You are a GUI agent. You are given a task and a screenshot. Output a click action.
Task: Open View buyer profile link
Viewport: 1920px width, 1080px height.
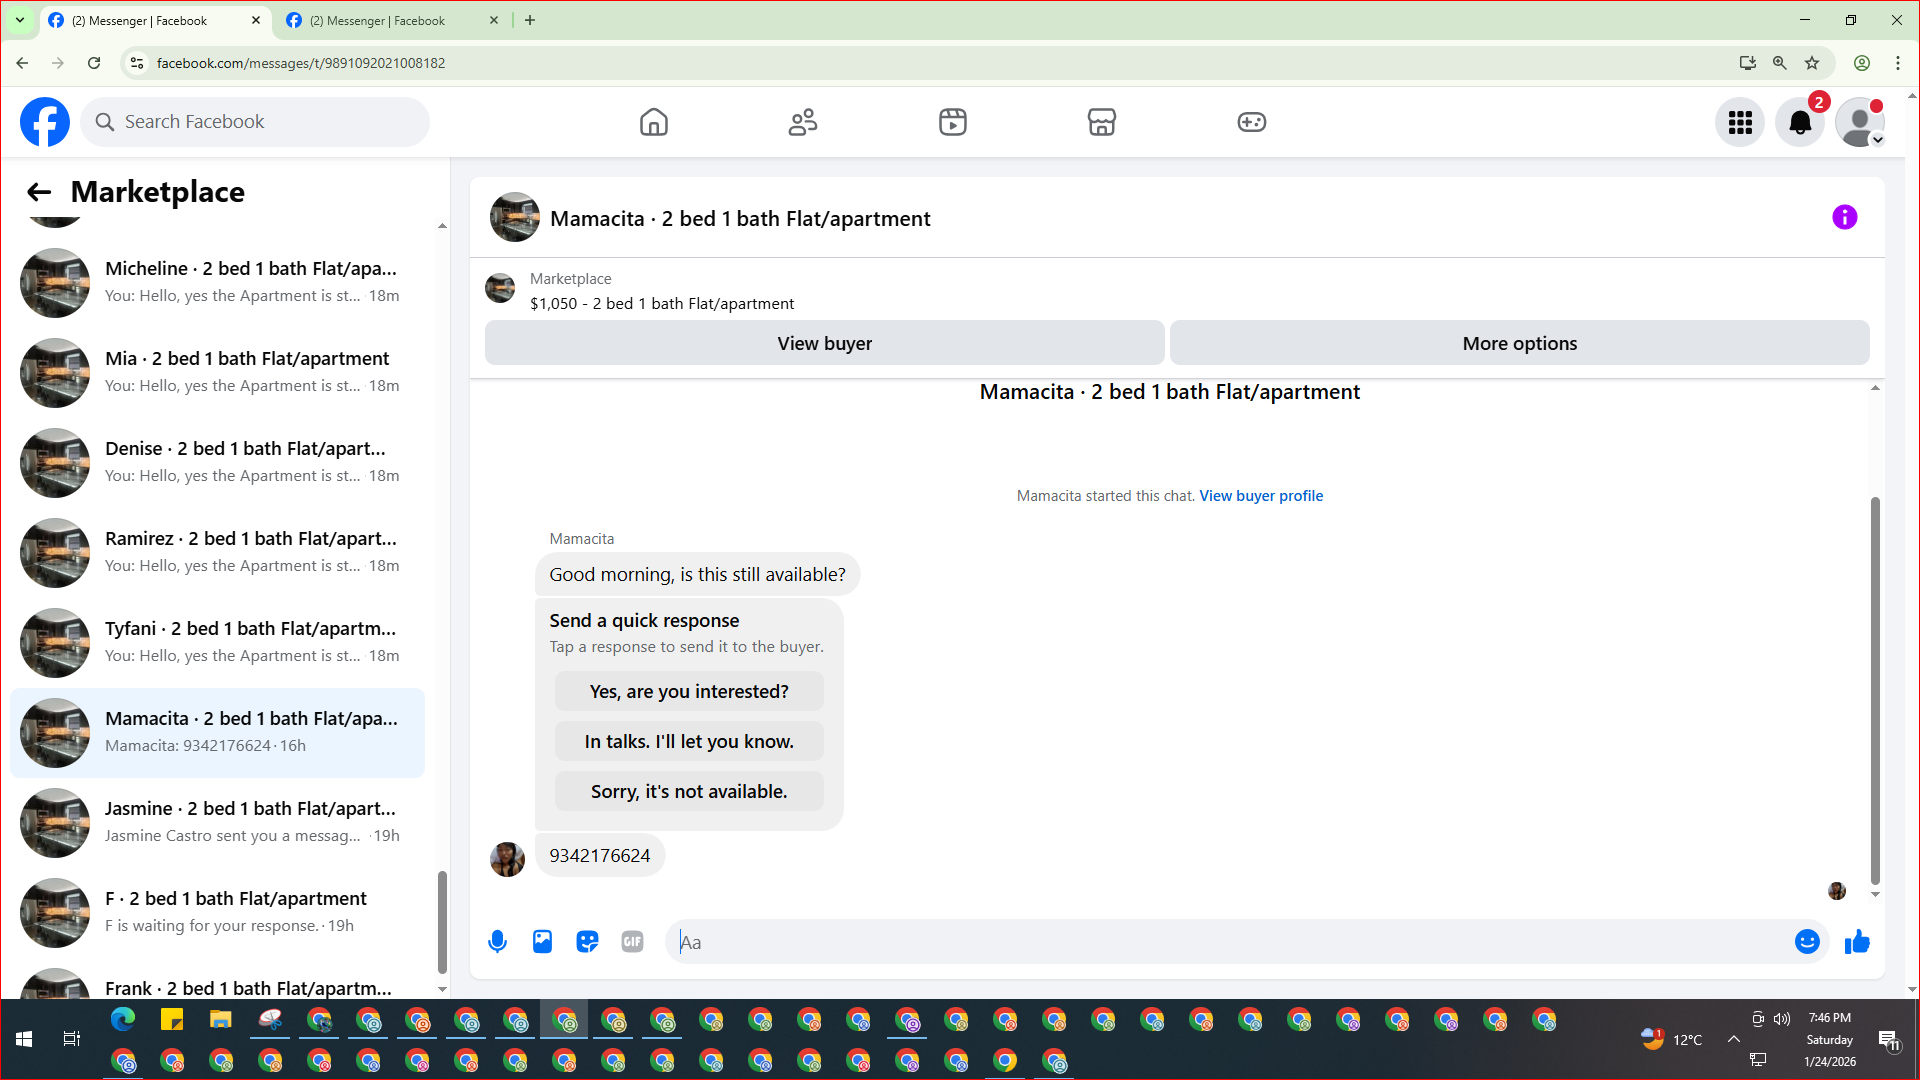click(x=1260, y=496)
